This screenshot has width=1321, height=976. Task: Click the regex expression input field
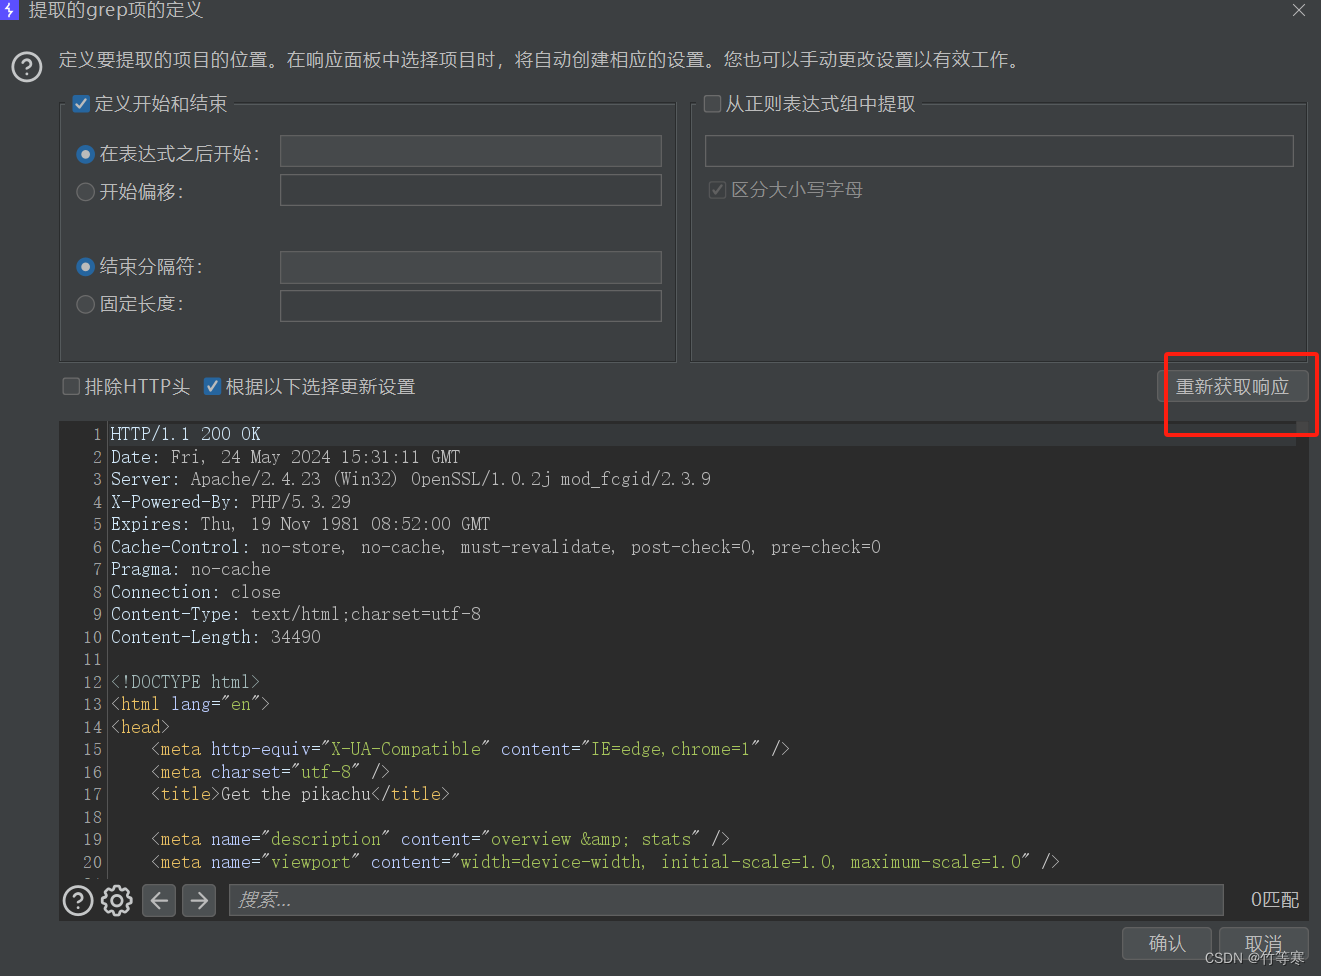click(999, 151)
